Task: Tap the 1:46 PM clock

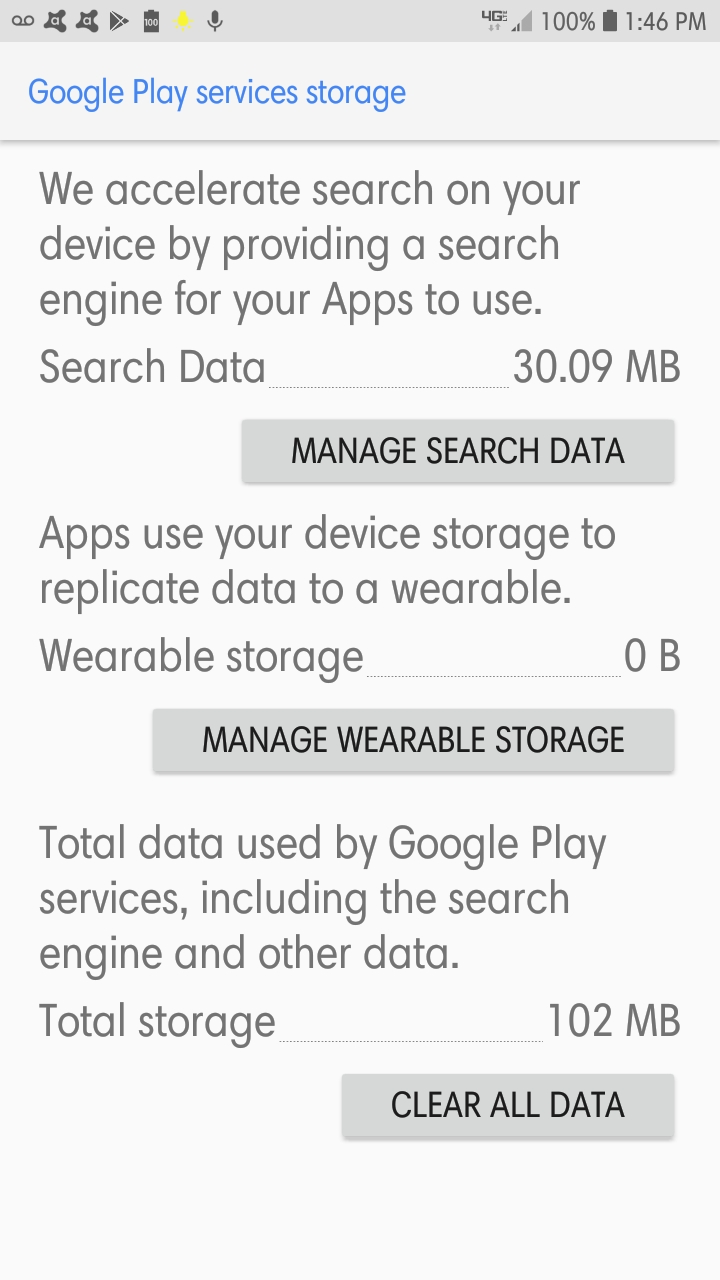Action: pos(666,21)
